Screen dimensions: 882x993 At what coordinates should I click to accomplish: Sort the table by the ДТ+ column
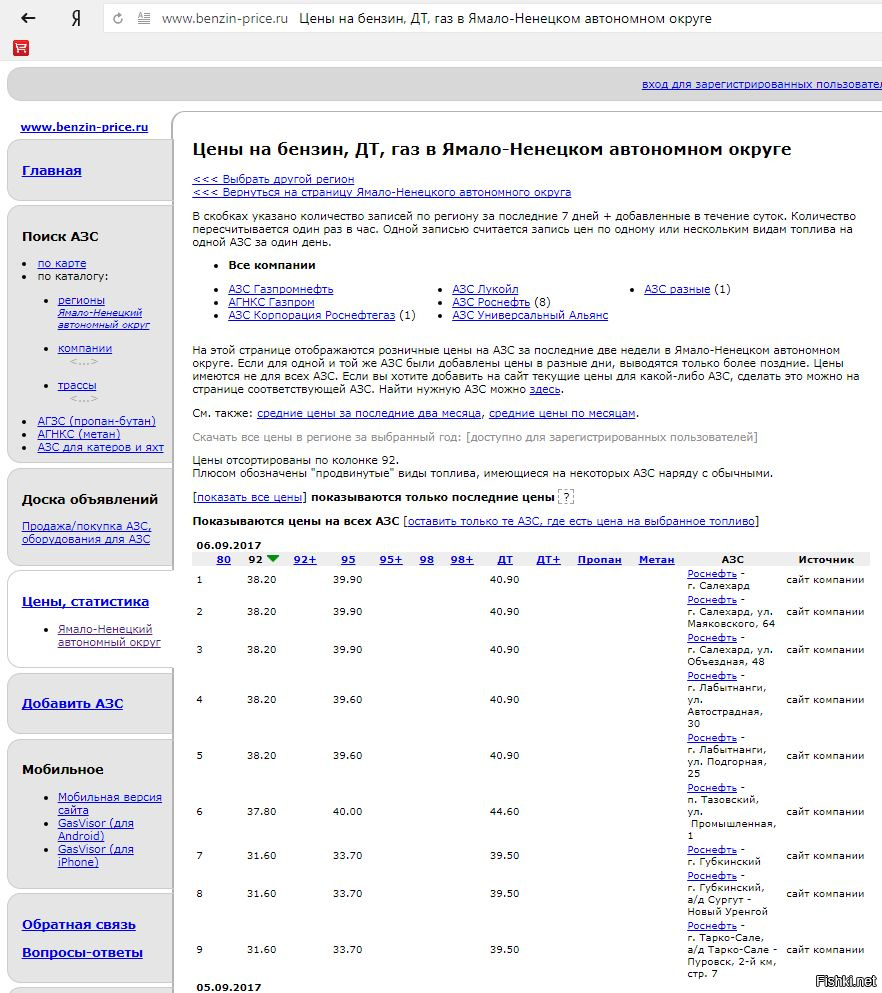(548, 560)
